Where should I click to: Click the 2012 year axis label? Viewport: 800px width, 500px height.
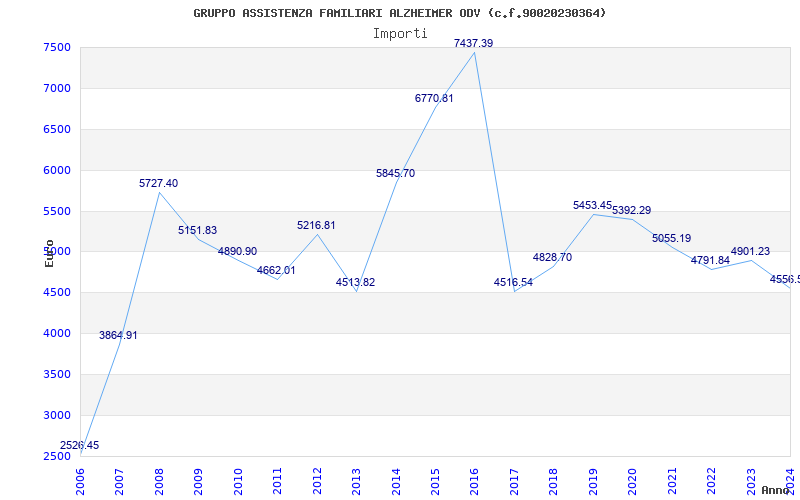317,480
